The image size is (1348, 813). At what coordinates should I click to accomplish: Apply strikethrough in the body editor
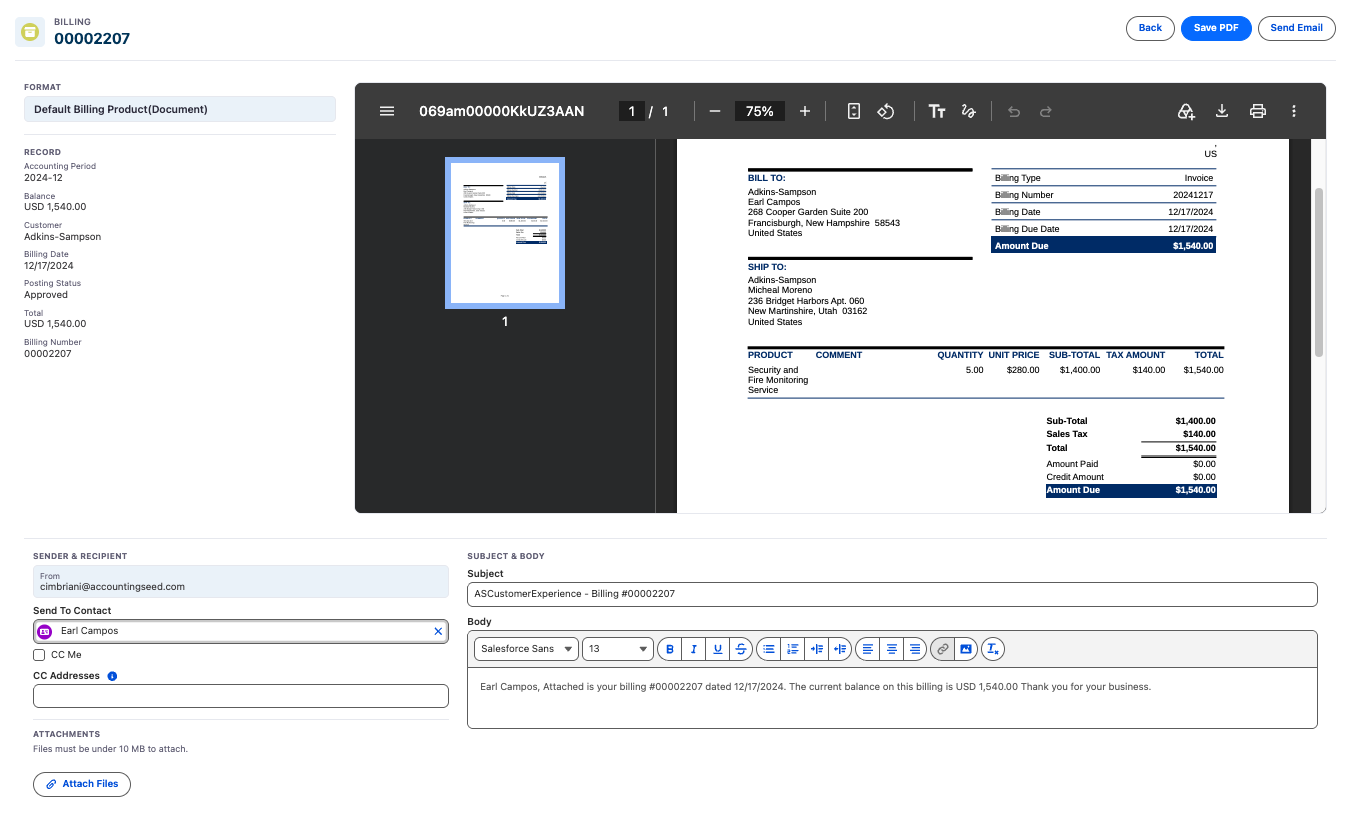[x=741, y=649]
